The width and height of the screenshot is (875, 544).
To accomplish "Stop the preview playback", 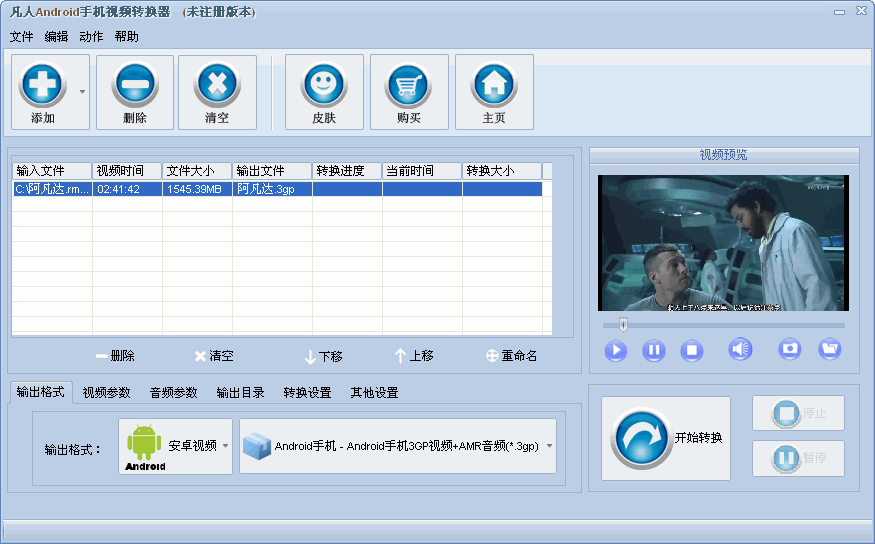I will coord(691,350).
